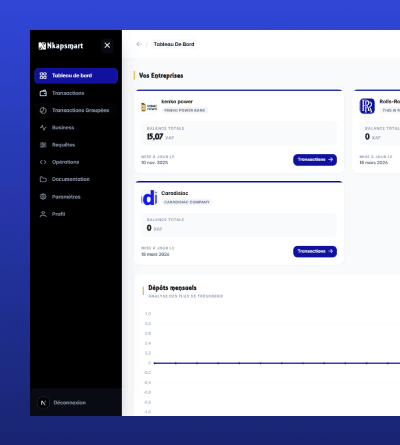Open Tableau de bord in the sidebar
The height and width of the screenshot is (445, 400).
[x=76, y=76]
